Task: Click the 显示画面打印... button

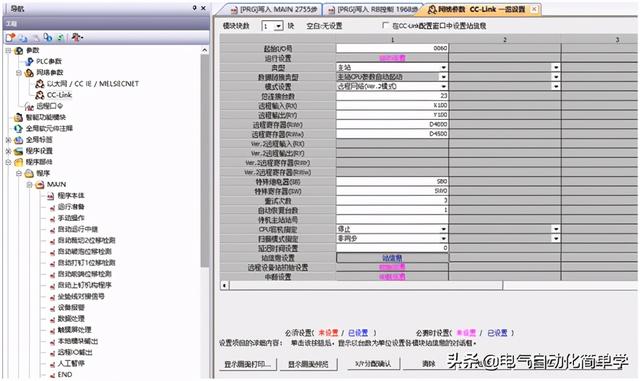Action: point(248,364)
